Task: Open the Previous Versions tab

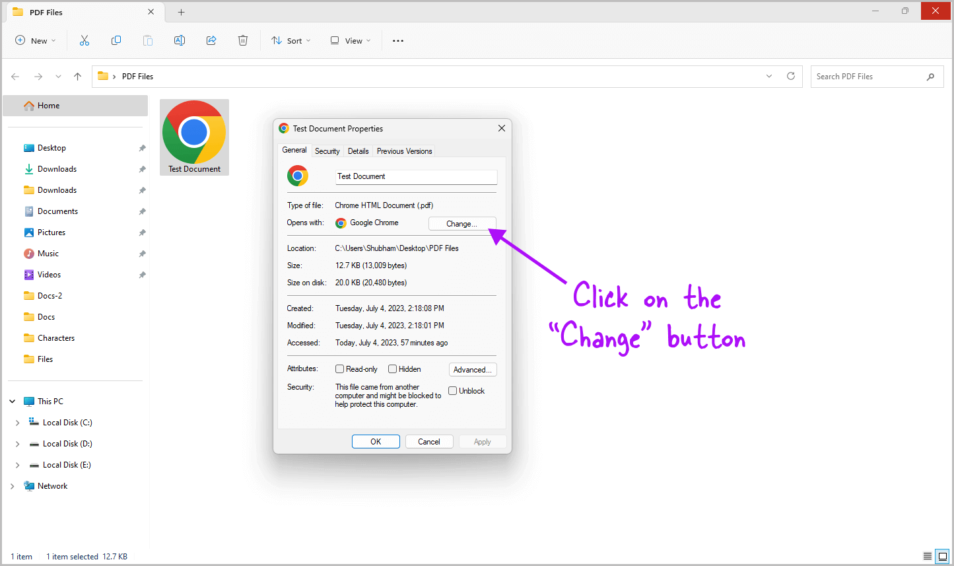Action: tap(405, 151)
